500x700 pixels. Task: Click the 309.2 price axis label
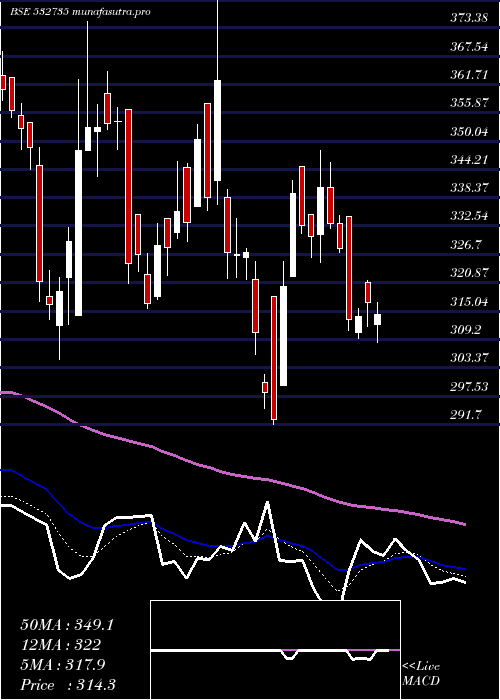466,329
